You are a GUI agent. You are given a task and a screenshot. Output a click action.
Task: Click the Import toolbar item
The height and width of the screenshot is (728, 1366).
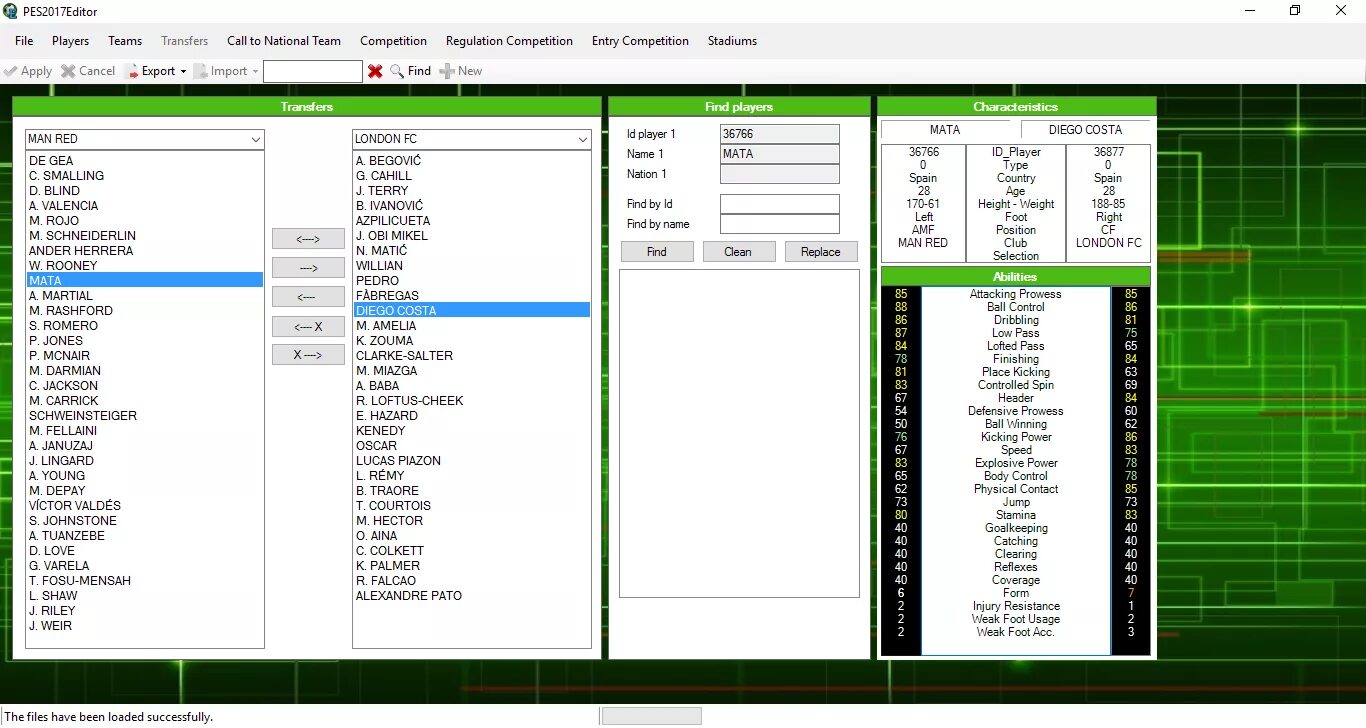point(220,71)
